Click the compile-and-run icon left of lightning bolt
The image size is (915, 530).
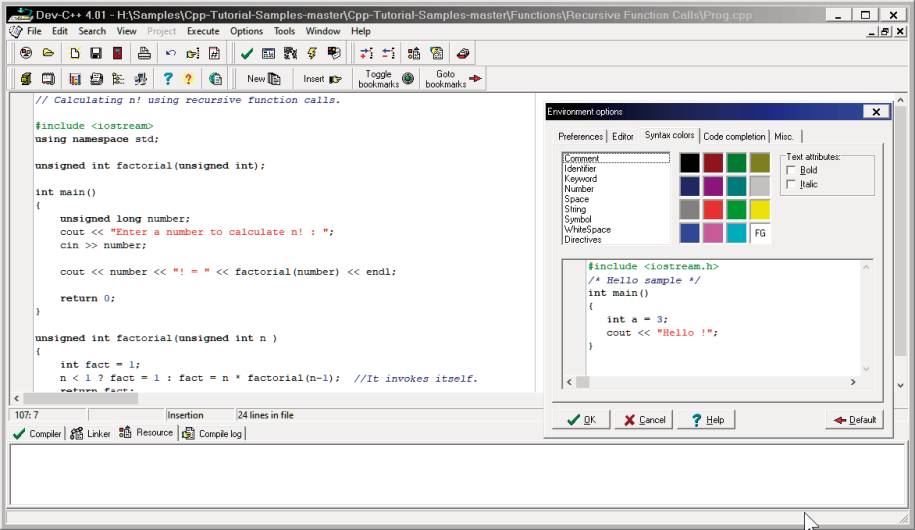(x=290, y=54)
